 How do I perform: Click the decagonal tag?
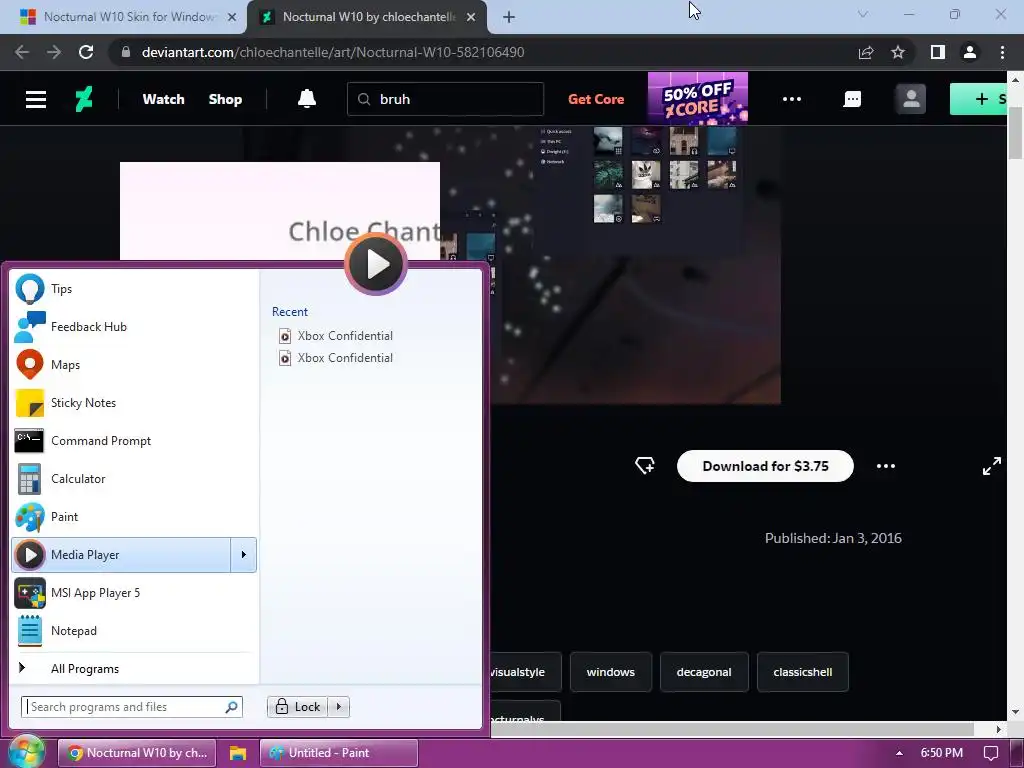(x=704, y=672)
